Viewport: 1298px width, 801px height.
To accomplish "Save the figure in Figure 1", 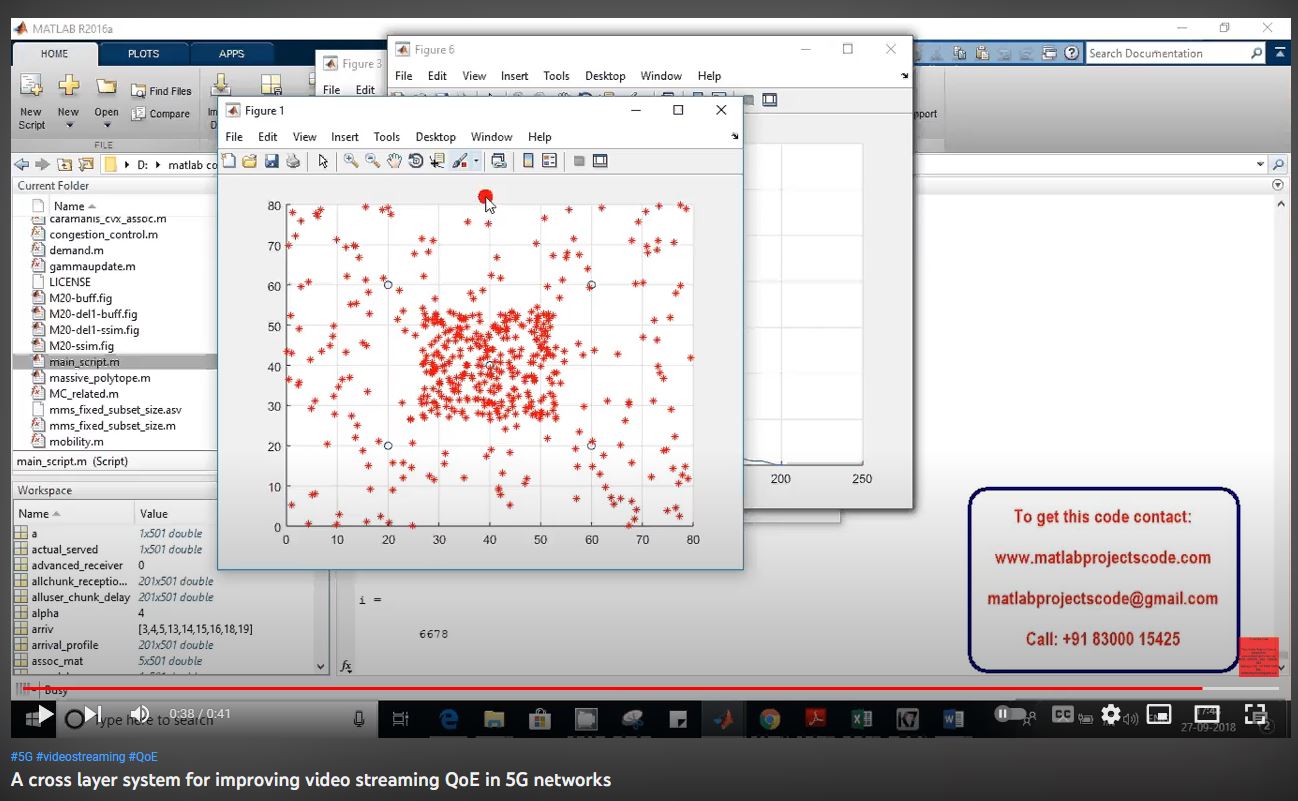I will click(271, 161).
